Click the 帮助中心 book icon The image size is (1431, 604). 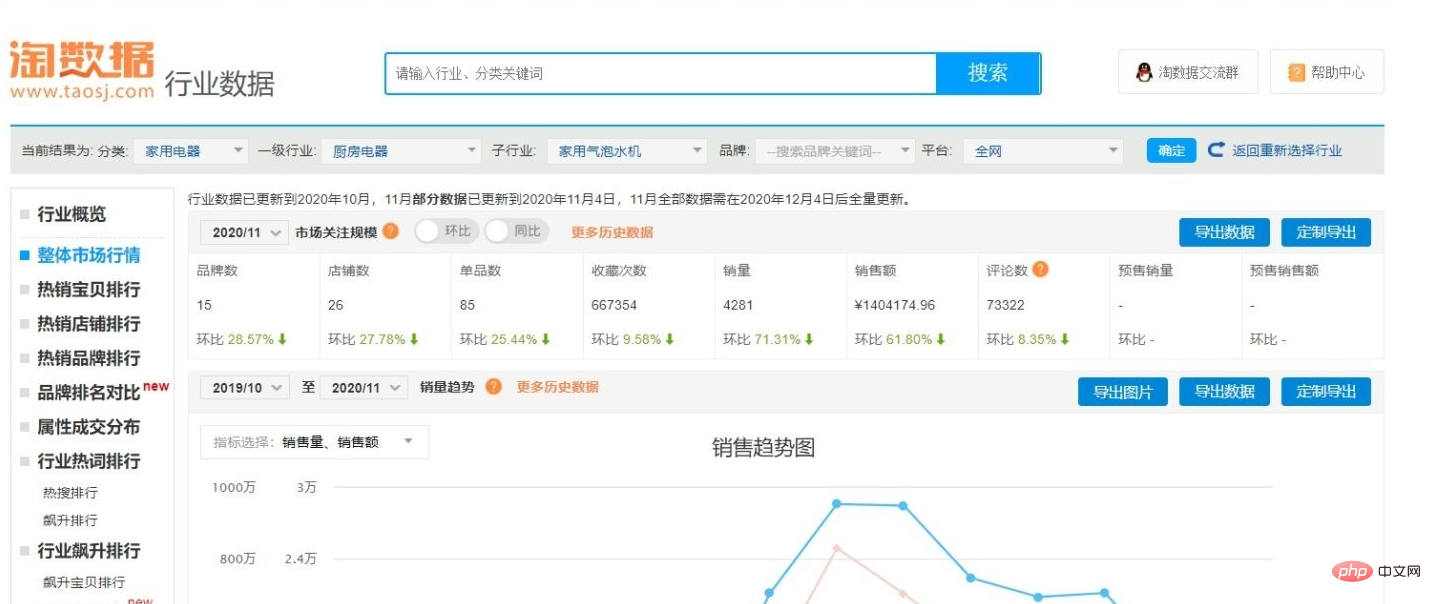point(1297,72)
